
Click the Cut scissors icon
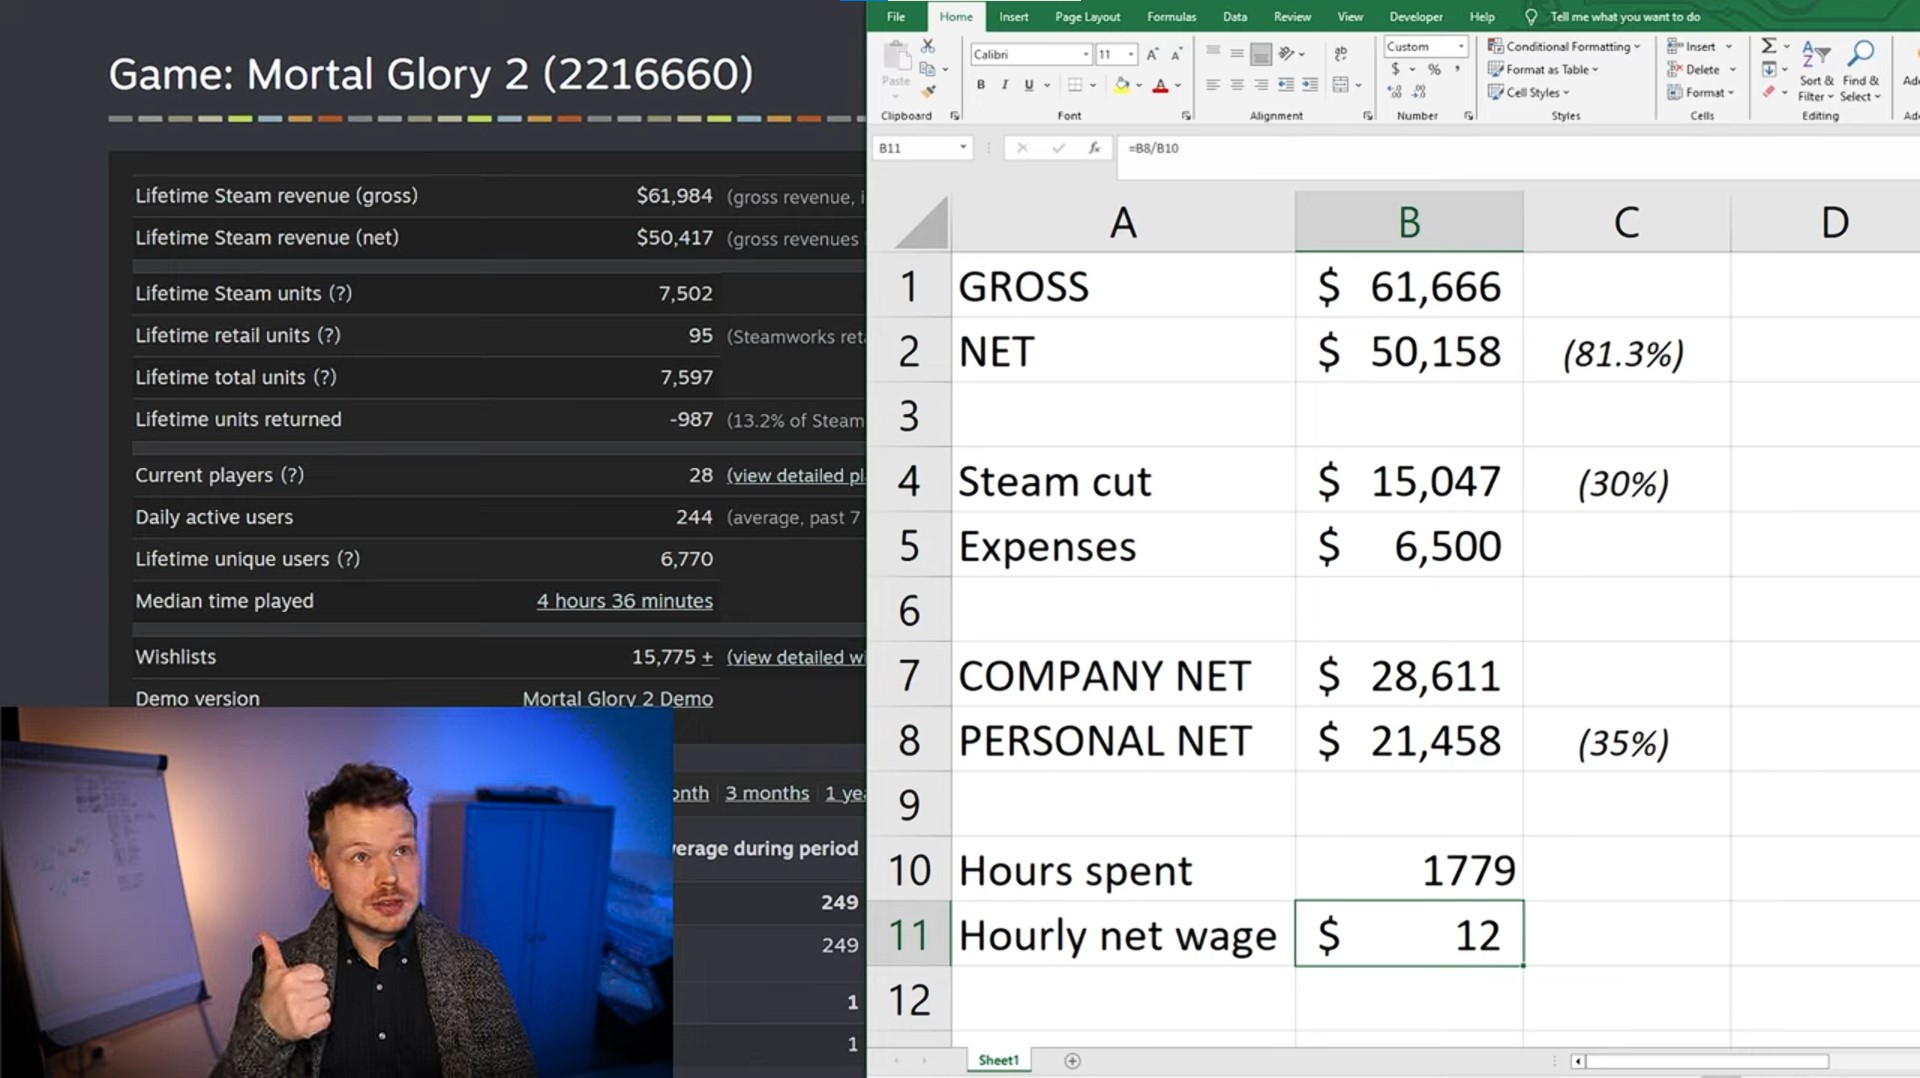928,47
